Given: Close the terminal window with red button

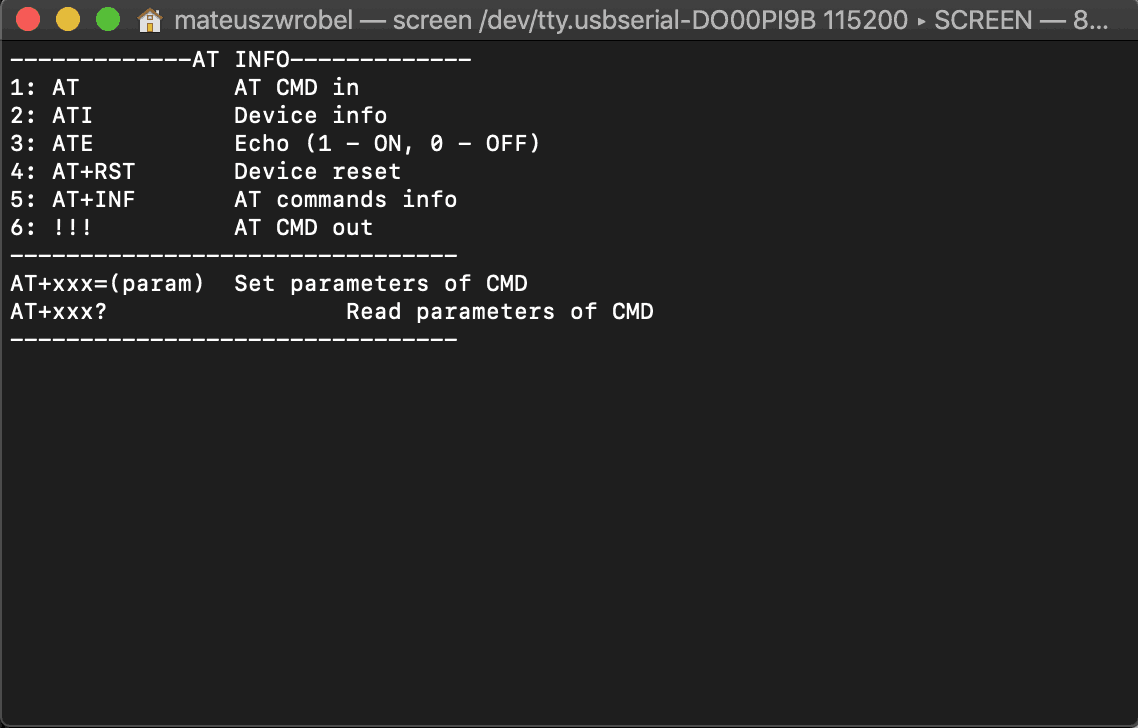Looking at the screenshot, I should point(28,20).
